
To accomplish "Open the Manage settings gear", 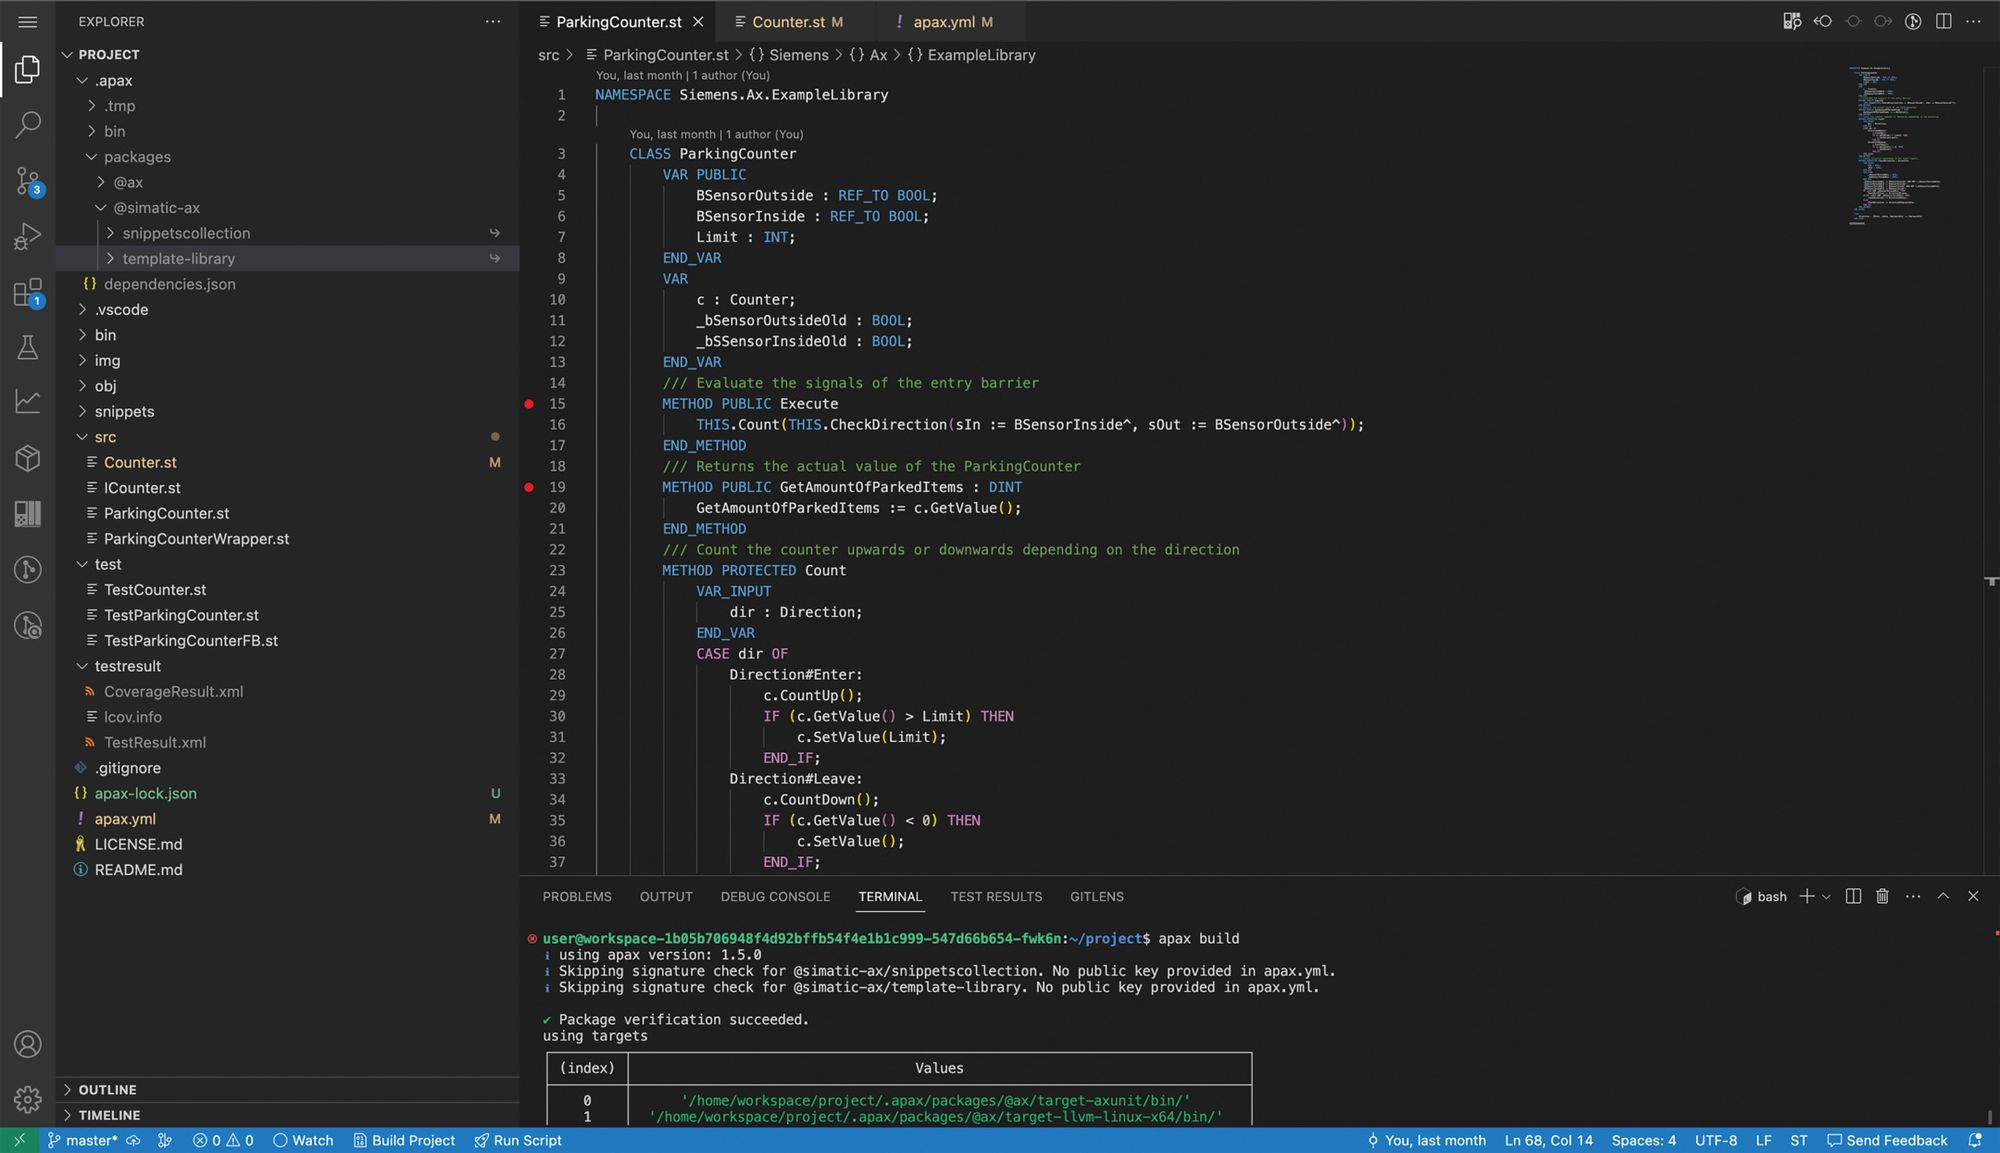I will (28, 1099).
